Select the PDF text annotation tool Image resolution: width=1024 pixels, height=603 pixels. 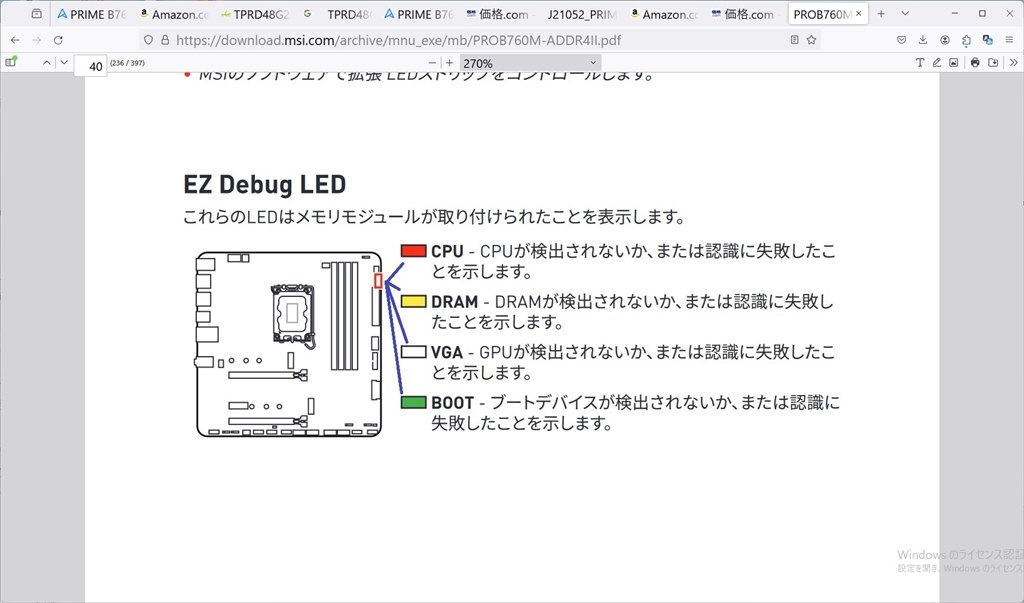click(920, 63)
